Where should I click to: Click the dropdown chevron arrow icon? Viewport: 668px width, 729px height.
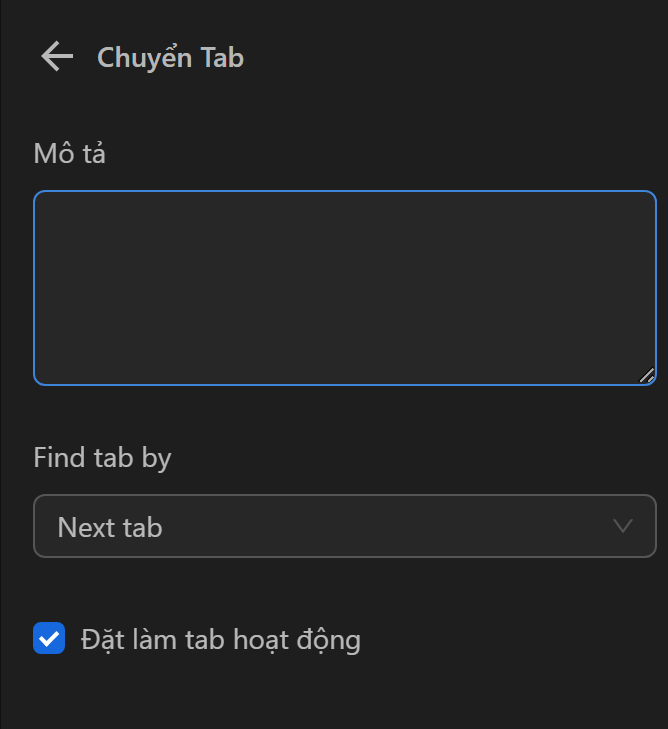pos(623,526)
